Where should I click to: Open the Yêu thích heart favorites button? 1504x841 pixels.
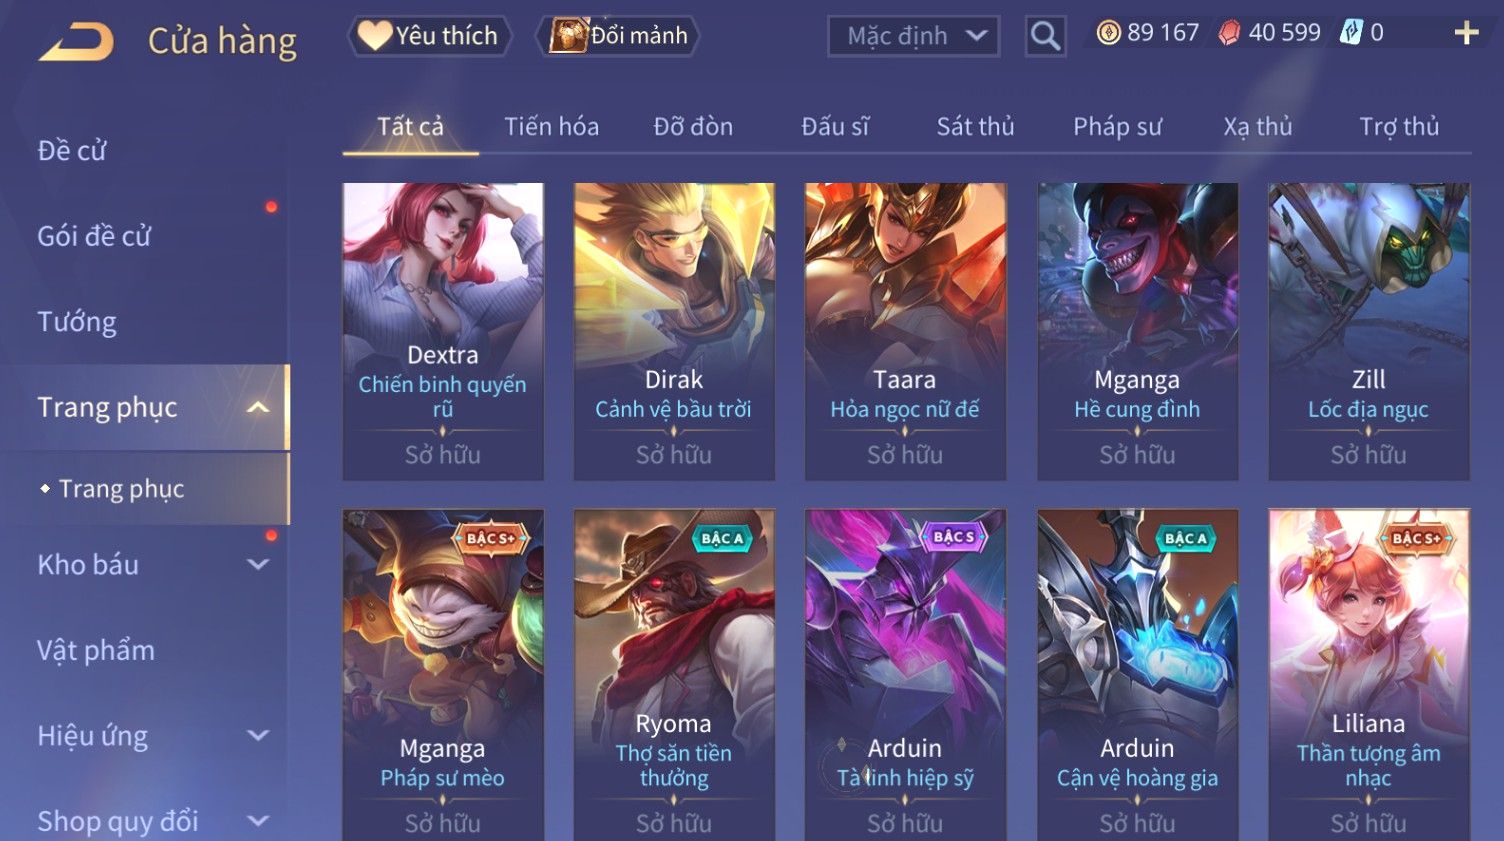429,36
